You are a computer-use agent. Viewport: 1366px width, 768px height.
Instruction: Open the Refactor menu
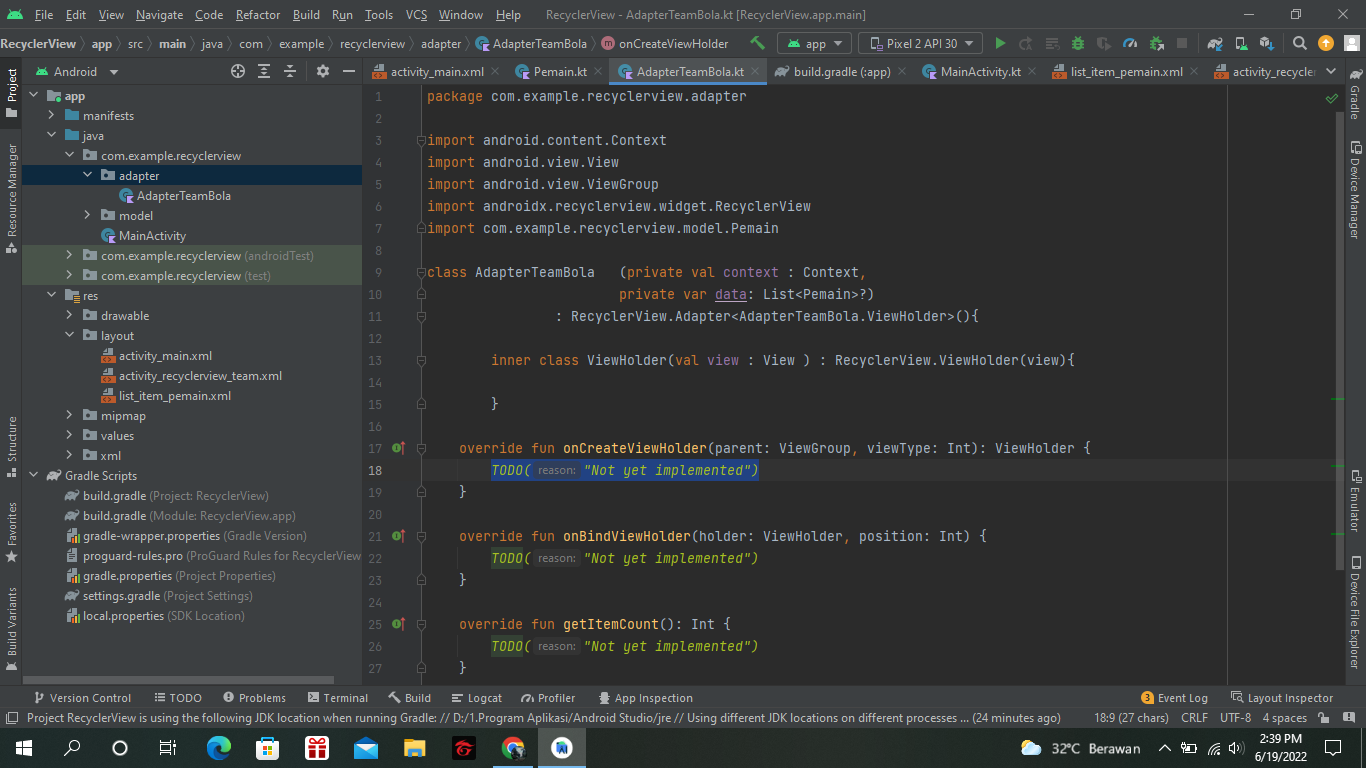(x=258, y=15)
